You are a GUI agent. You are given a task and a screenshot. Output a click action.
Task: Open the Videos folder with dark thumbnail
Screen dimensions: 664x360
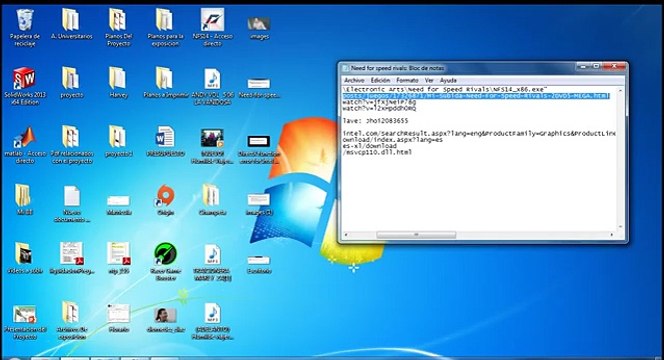tap(25, 258)
